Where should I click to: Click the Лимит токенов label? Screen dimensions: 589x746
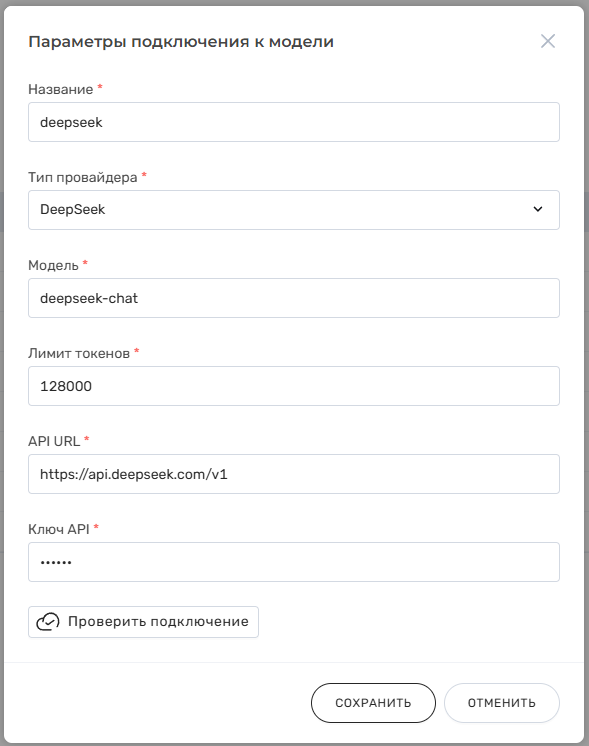pyautogui.click(x=79, y=353)
